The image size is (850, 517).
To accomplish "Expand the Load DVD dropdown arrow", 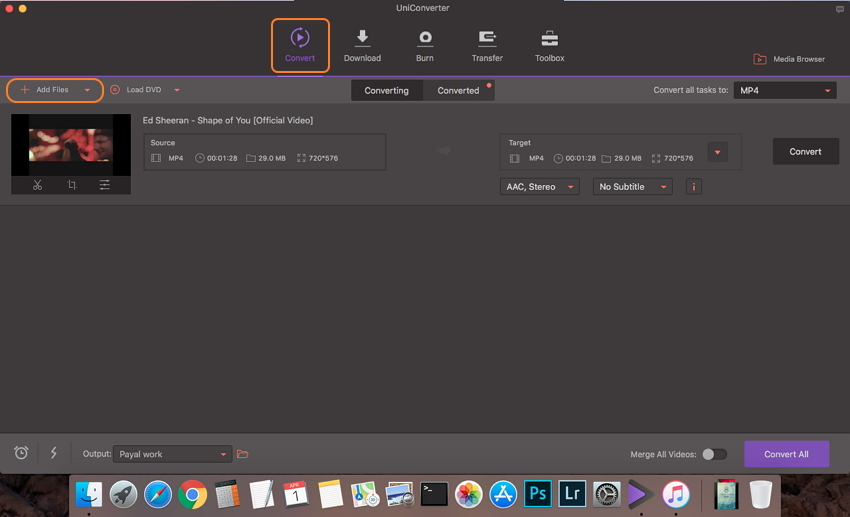I will [x=177, y=90].
